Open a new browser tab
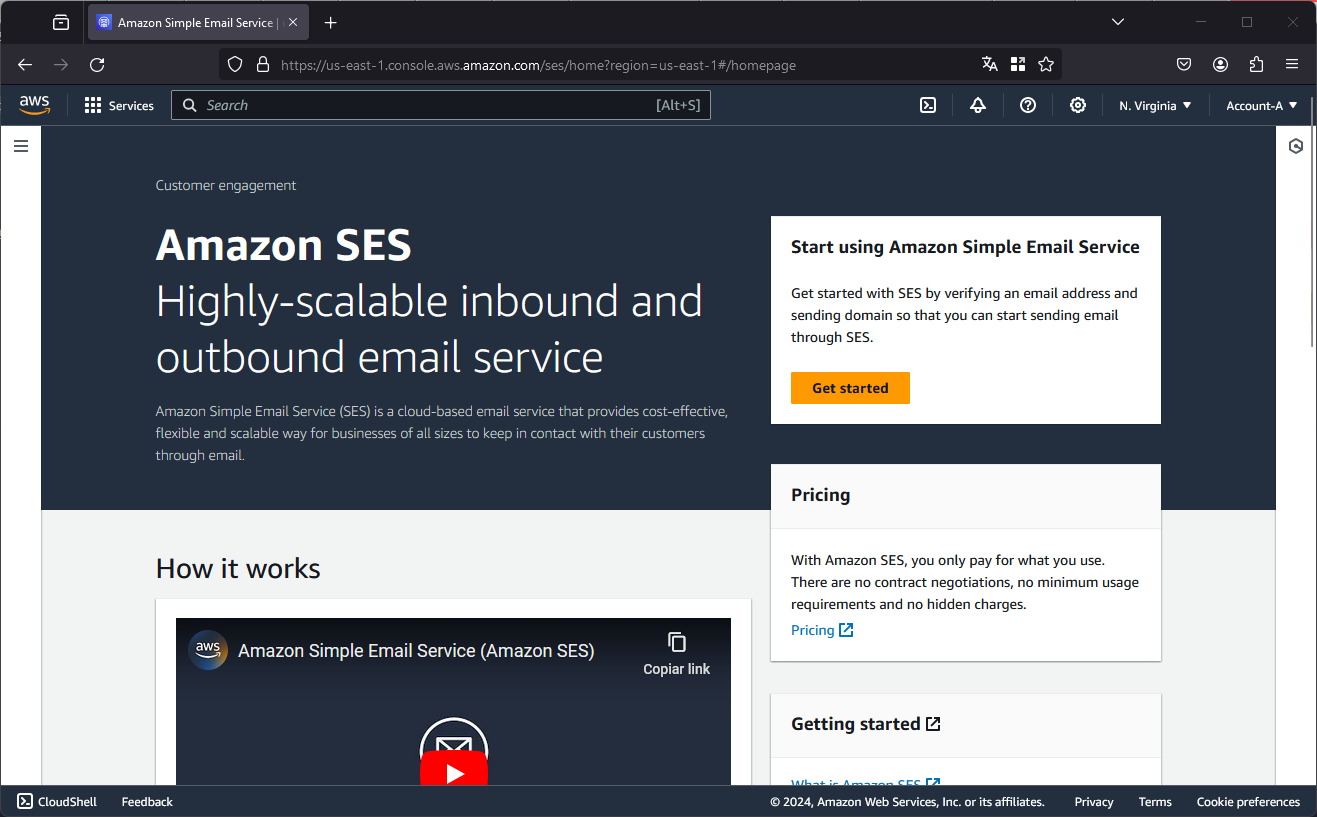Image resolution: width=1317 pixels, height=817 pixels. point(331,22)
